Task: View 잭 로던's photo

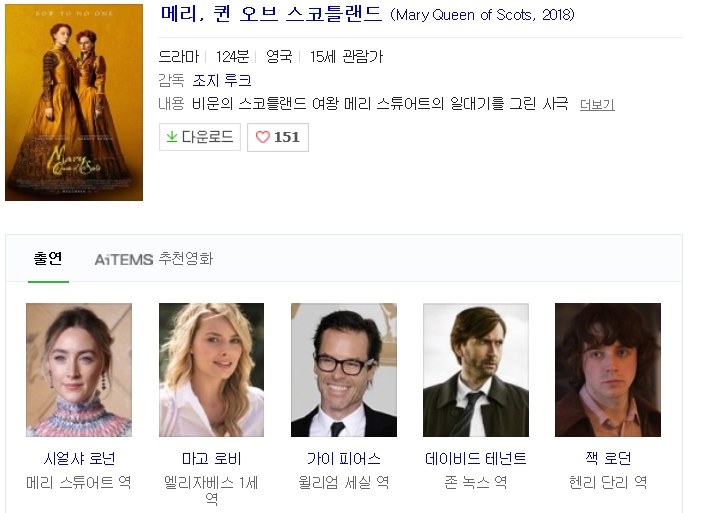Action: (608, 370)
